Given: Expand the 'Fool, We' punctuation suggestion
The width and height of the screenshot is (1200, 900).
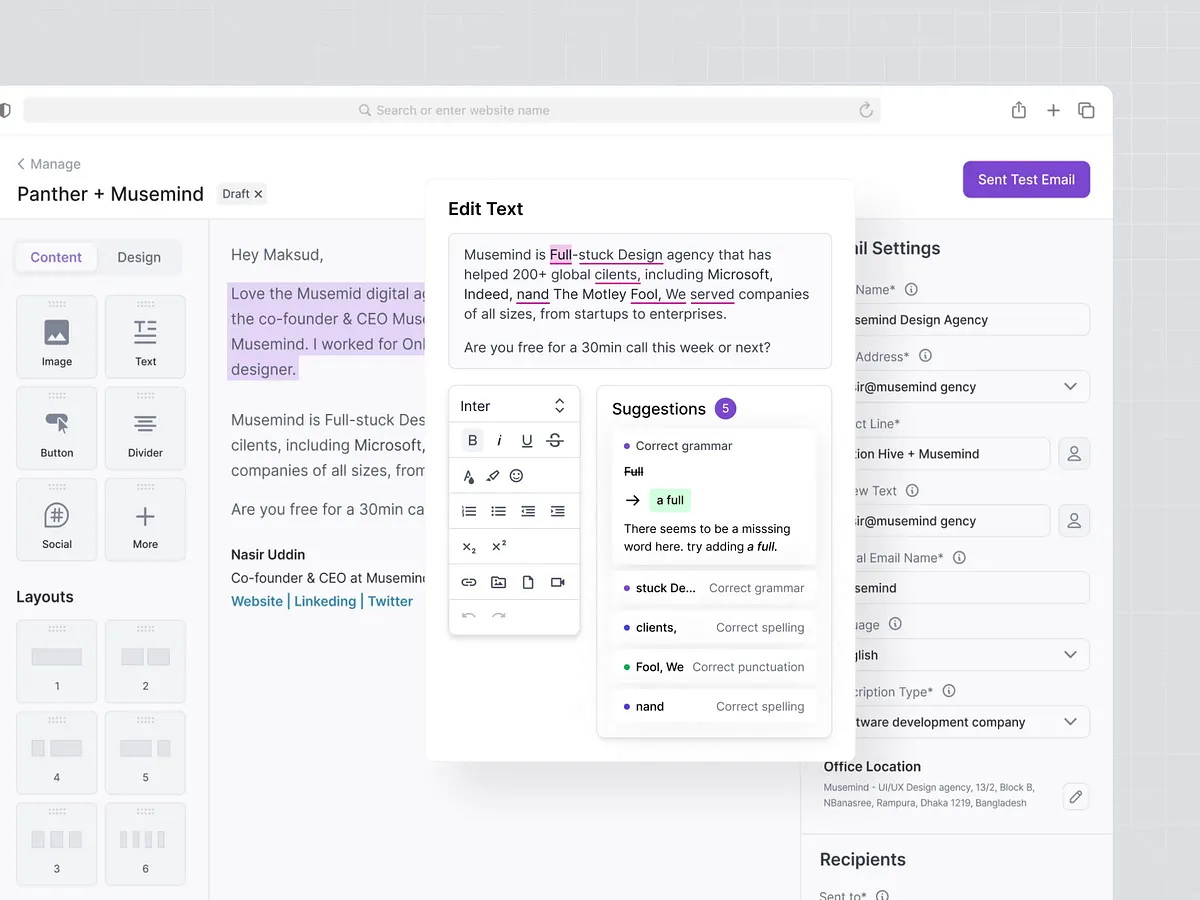Looking at the screenshot, I should click(714, 667).
